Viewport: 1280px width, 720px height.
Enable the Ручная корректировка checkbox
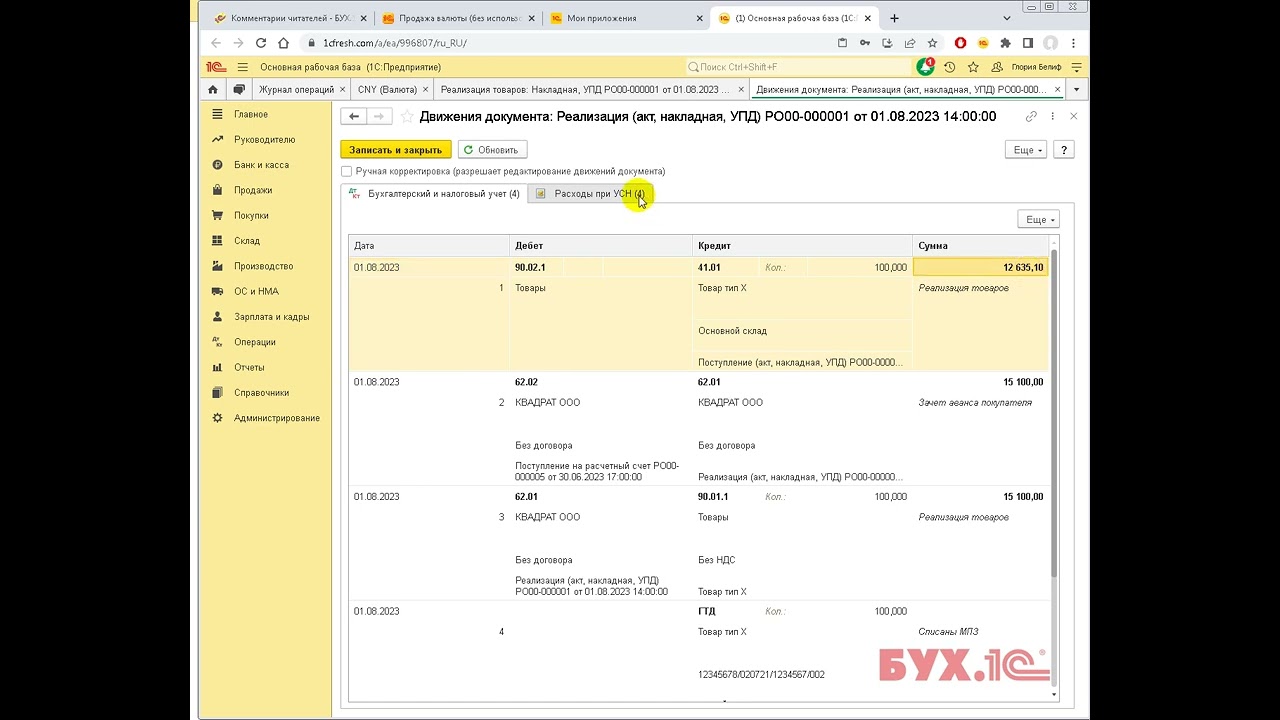pyautogui.click(x=347, y=171)
